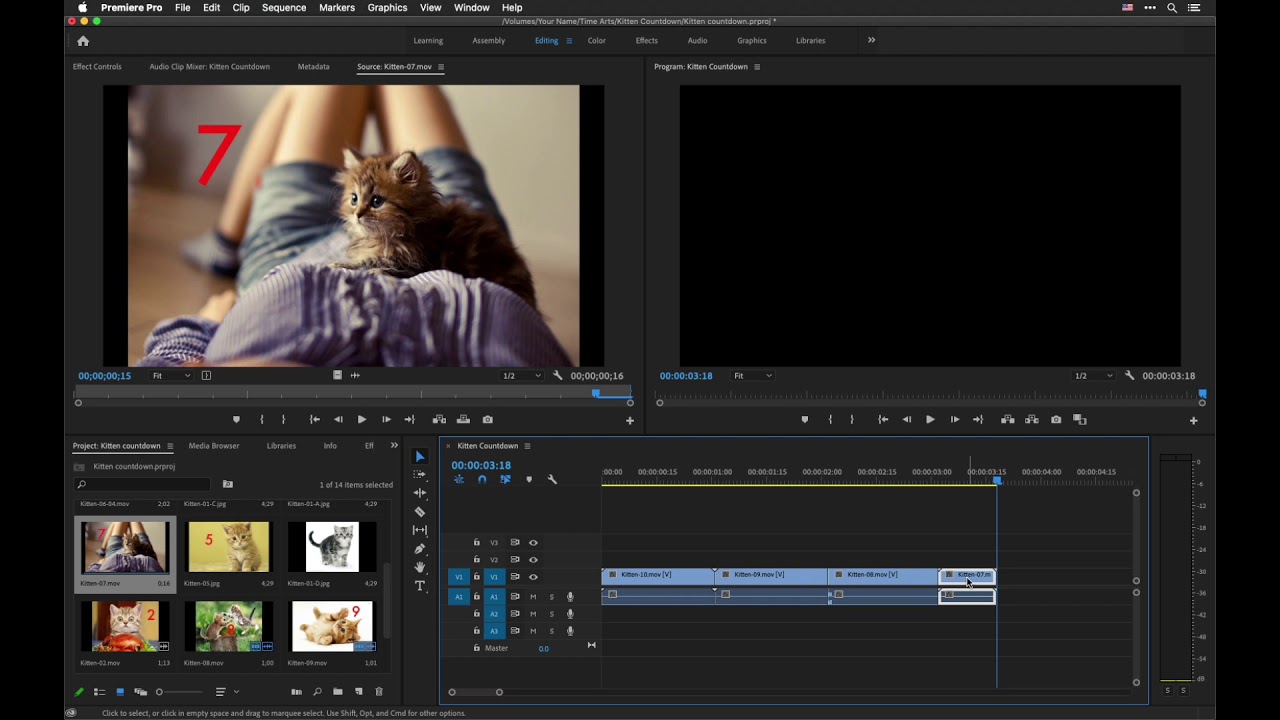Create new bin folder in Project panel
Image resolution: width=1280 pixels, height=720 pixels.
click(x=338, y=691)
